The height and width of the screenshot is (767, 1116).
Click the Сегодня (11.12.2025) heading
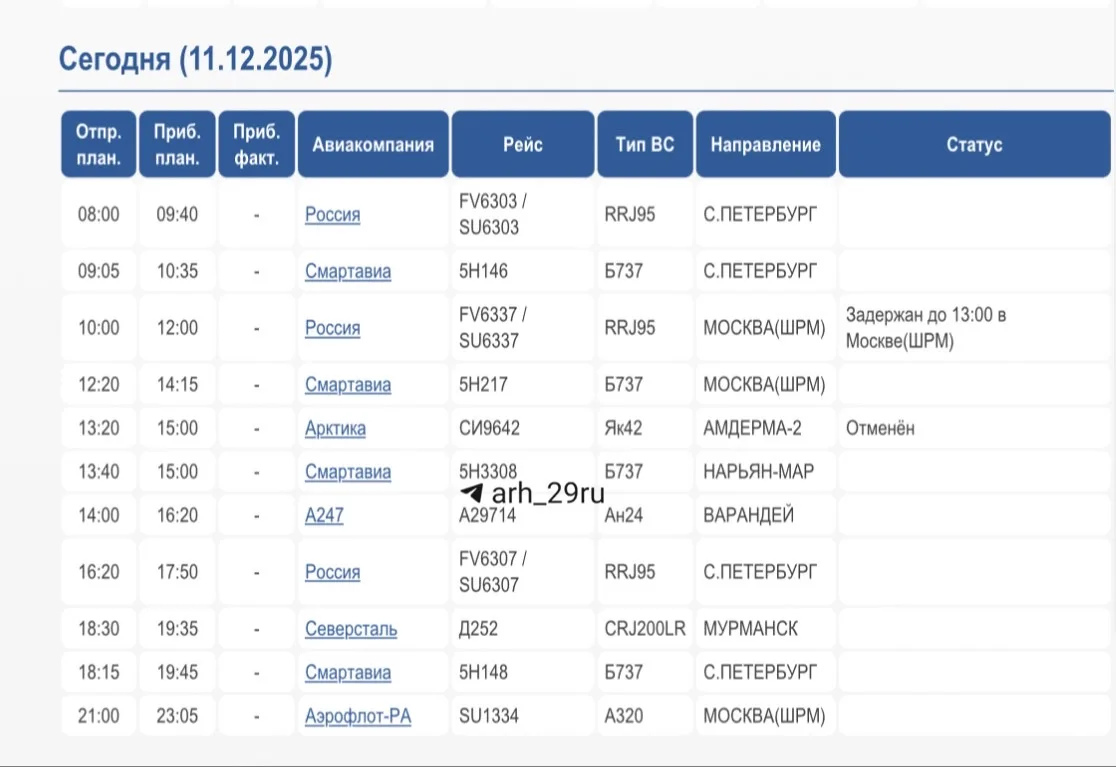pyautogui.click(x=195, y=59)
